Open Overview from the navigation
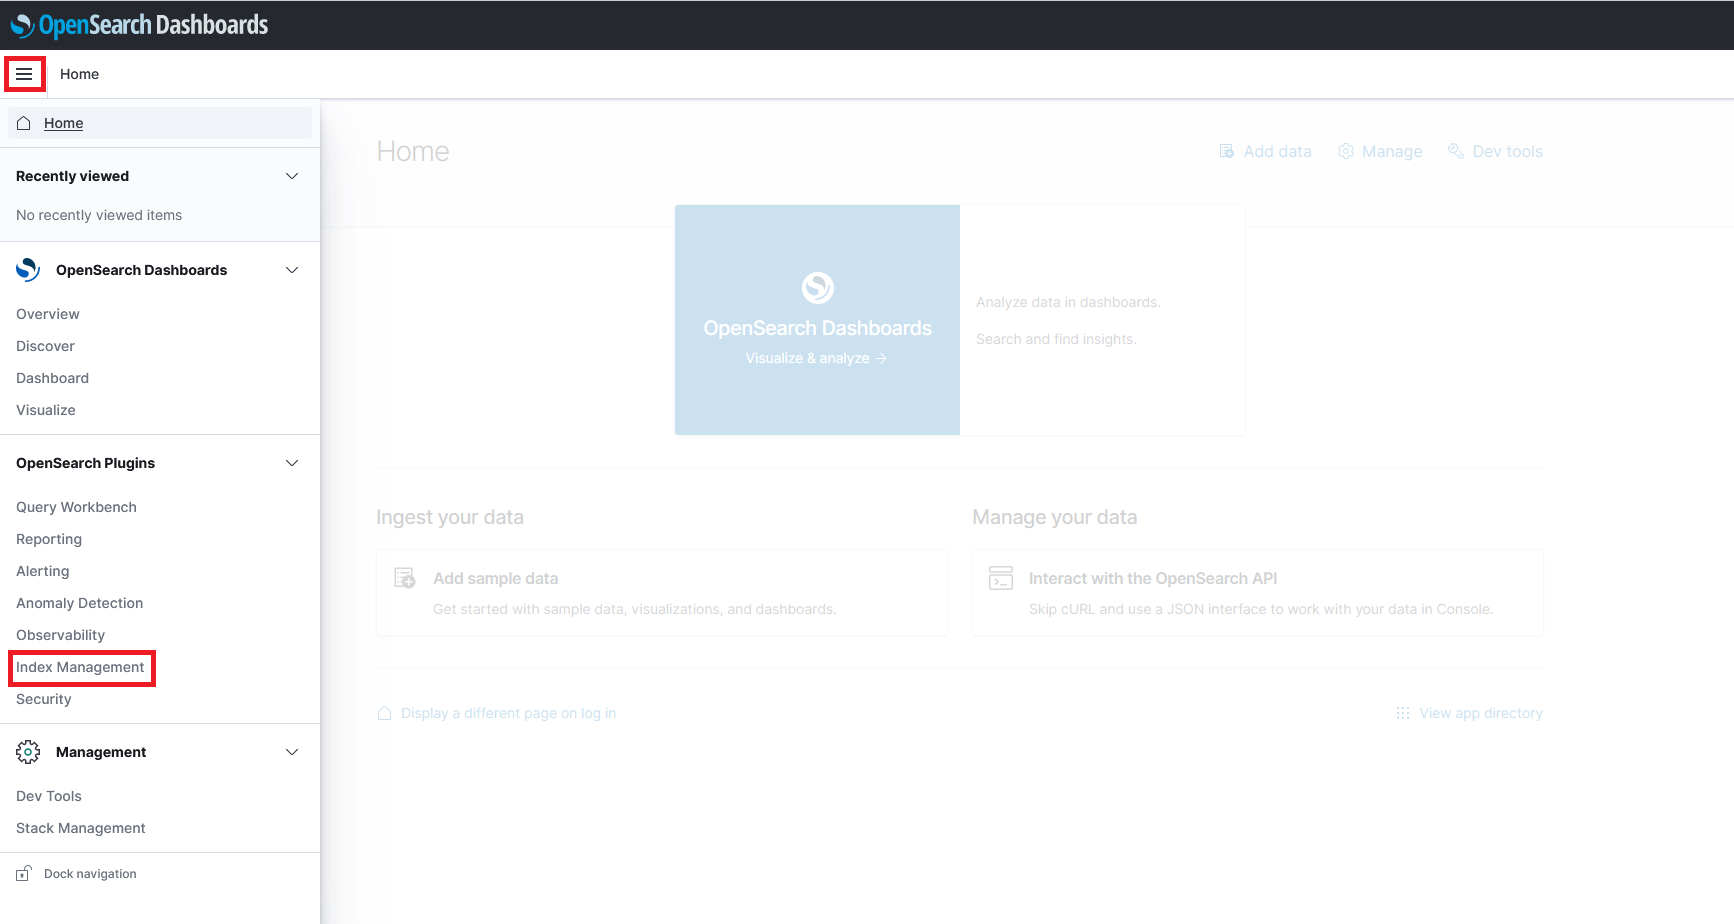The width and height of the screenshot is (1734, 924). coord(48,314)
